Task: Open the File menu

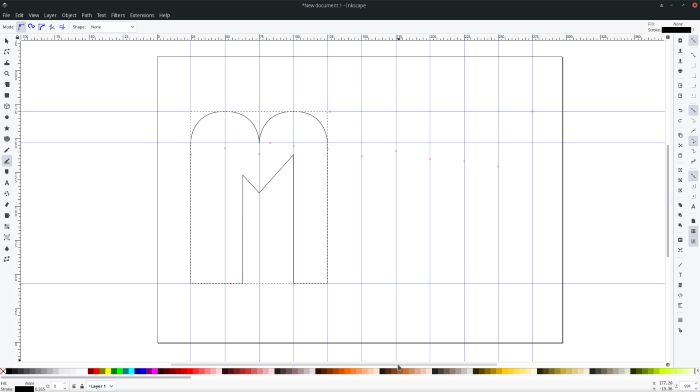Action: pyautogui.click(x=6, y=15)
